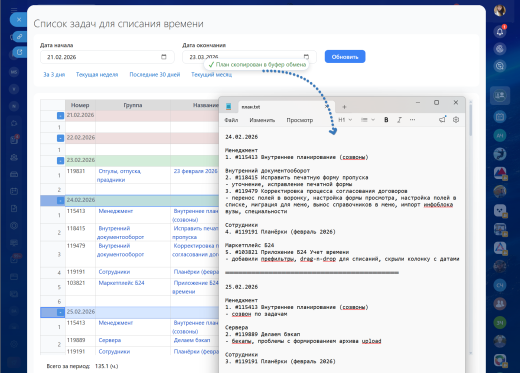Open the Отгулы, отпуска, праздники group link

pos(119,175)
